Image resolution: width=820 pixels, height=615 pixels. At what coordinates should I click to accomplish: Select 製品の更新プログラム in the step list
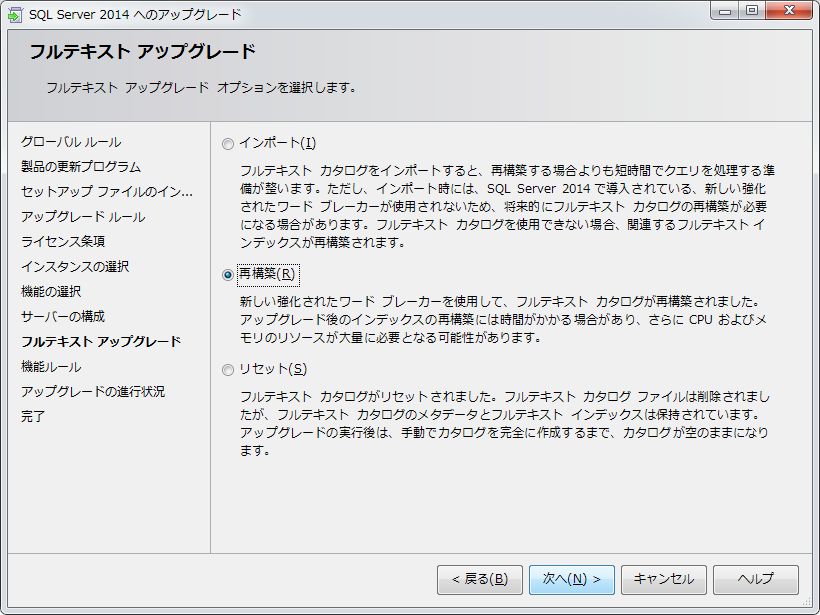(x=81, y=167)
